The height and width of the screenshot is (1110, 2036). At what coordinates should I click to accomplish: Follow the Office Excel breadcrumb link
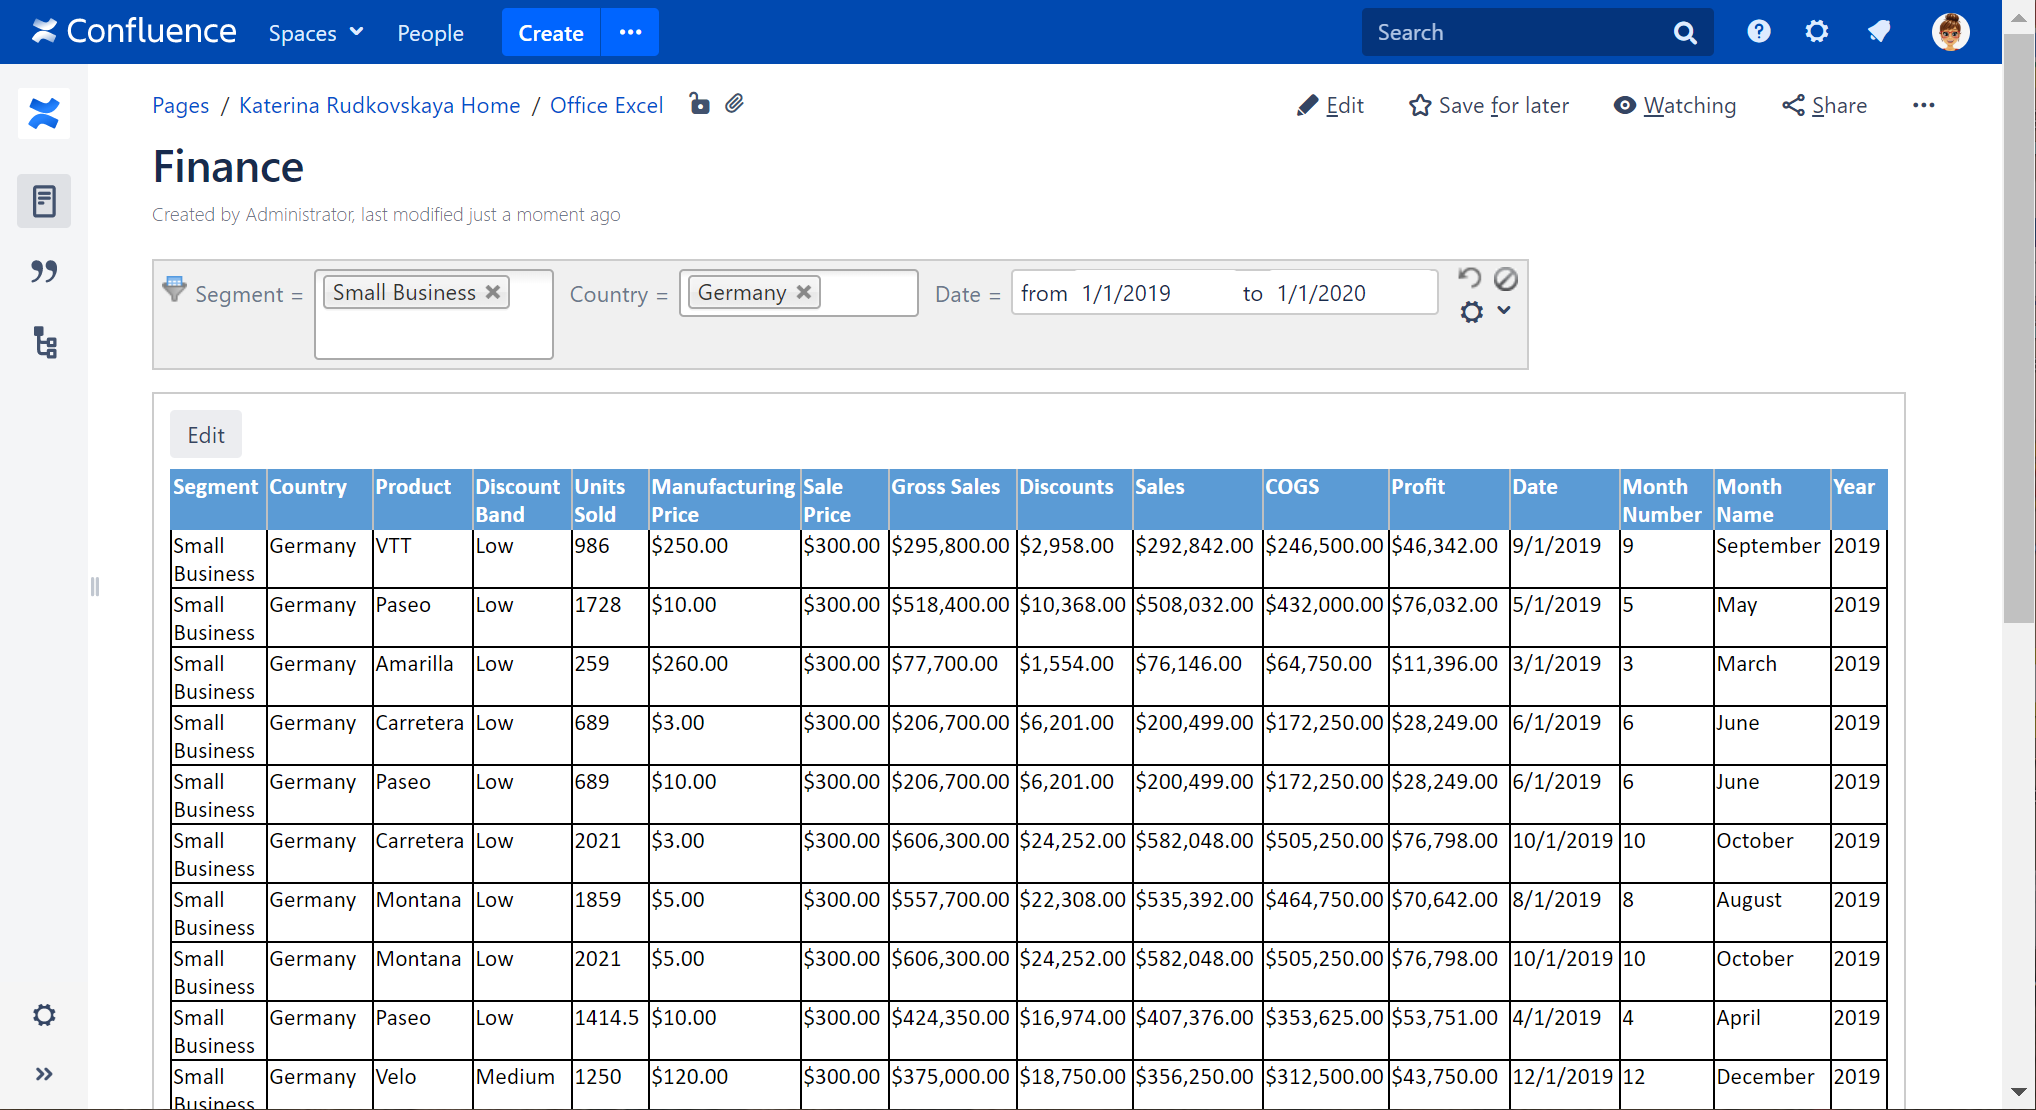[606, 105]
